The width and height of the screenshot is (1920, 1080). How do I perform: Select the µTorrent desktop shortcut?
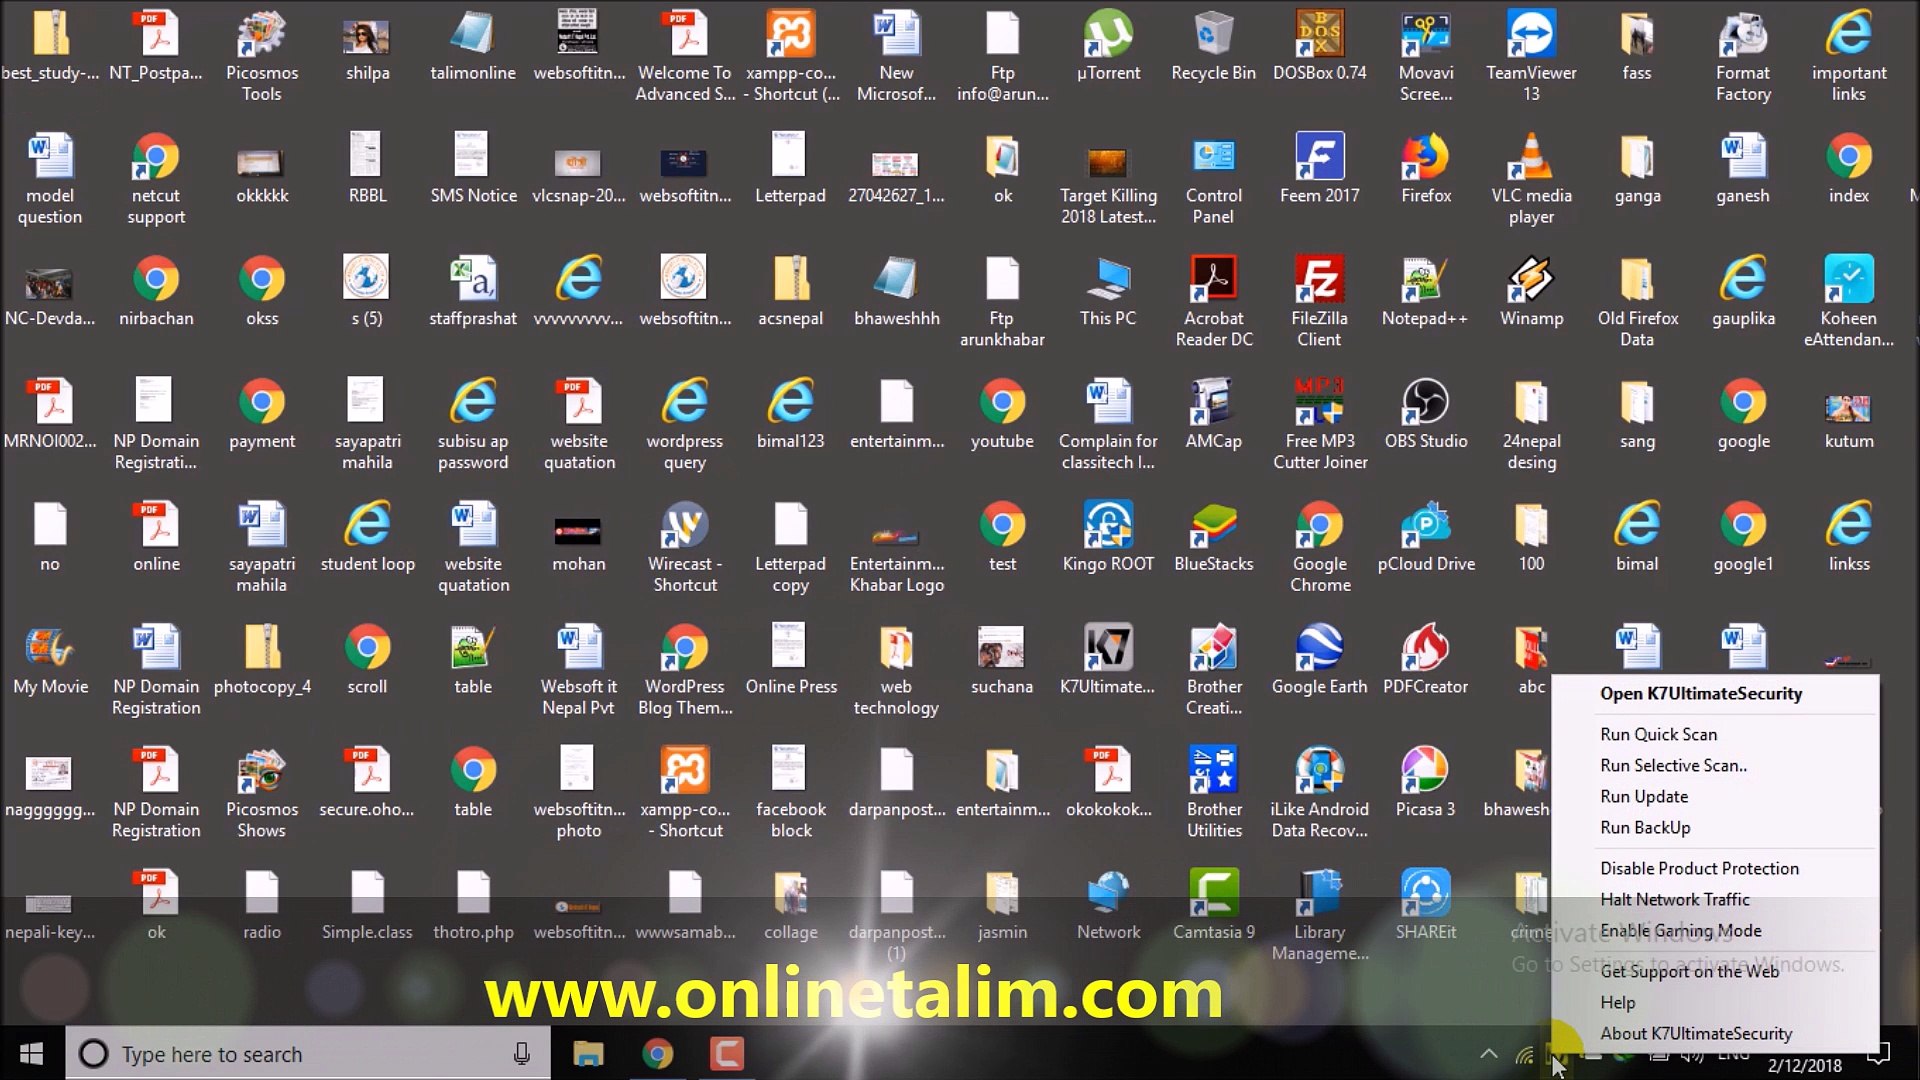click(x=1108, y=37)
